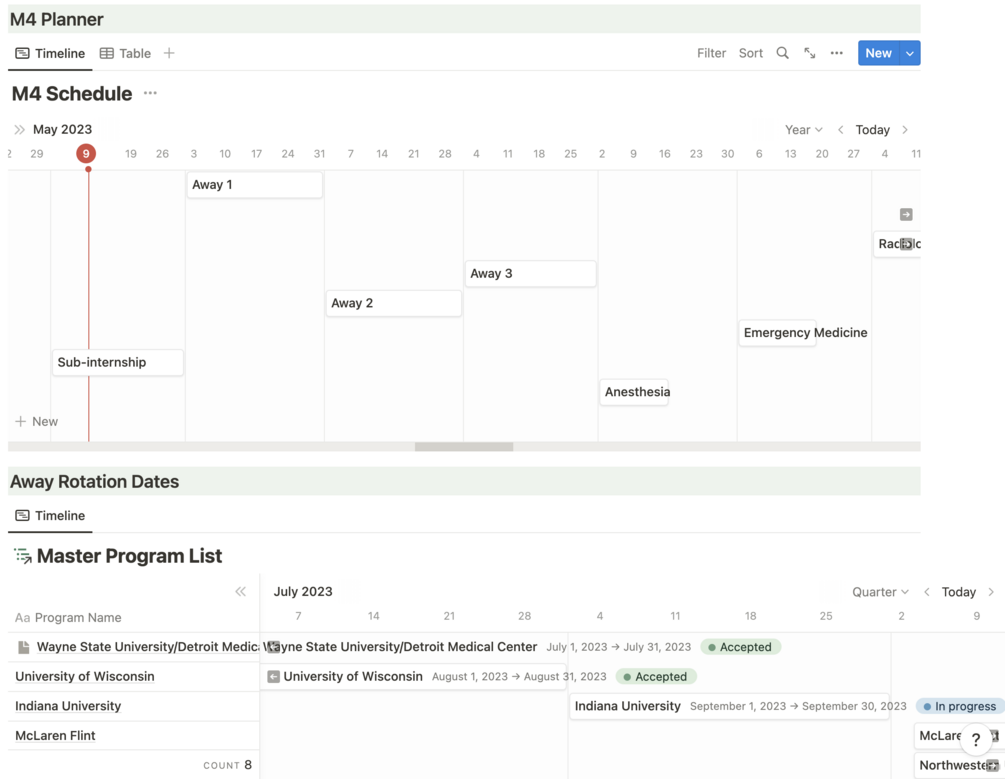Open the Quarter timescale dropdown

880,592
